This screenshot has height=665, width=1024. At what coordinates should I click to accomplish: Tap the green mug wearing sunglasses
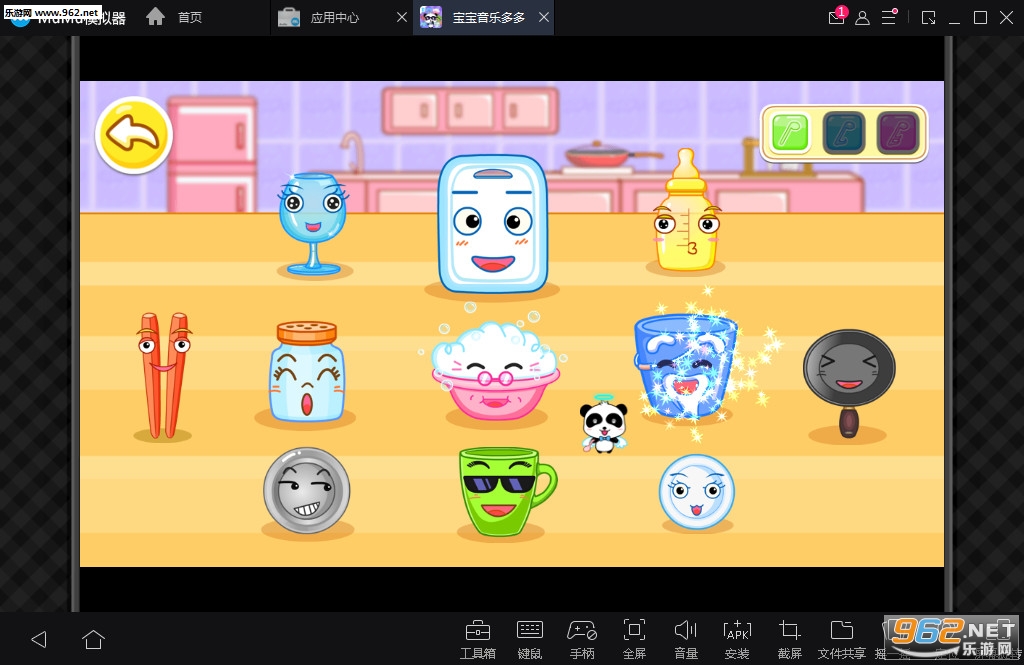tap(501, 489)
